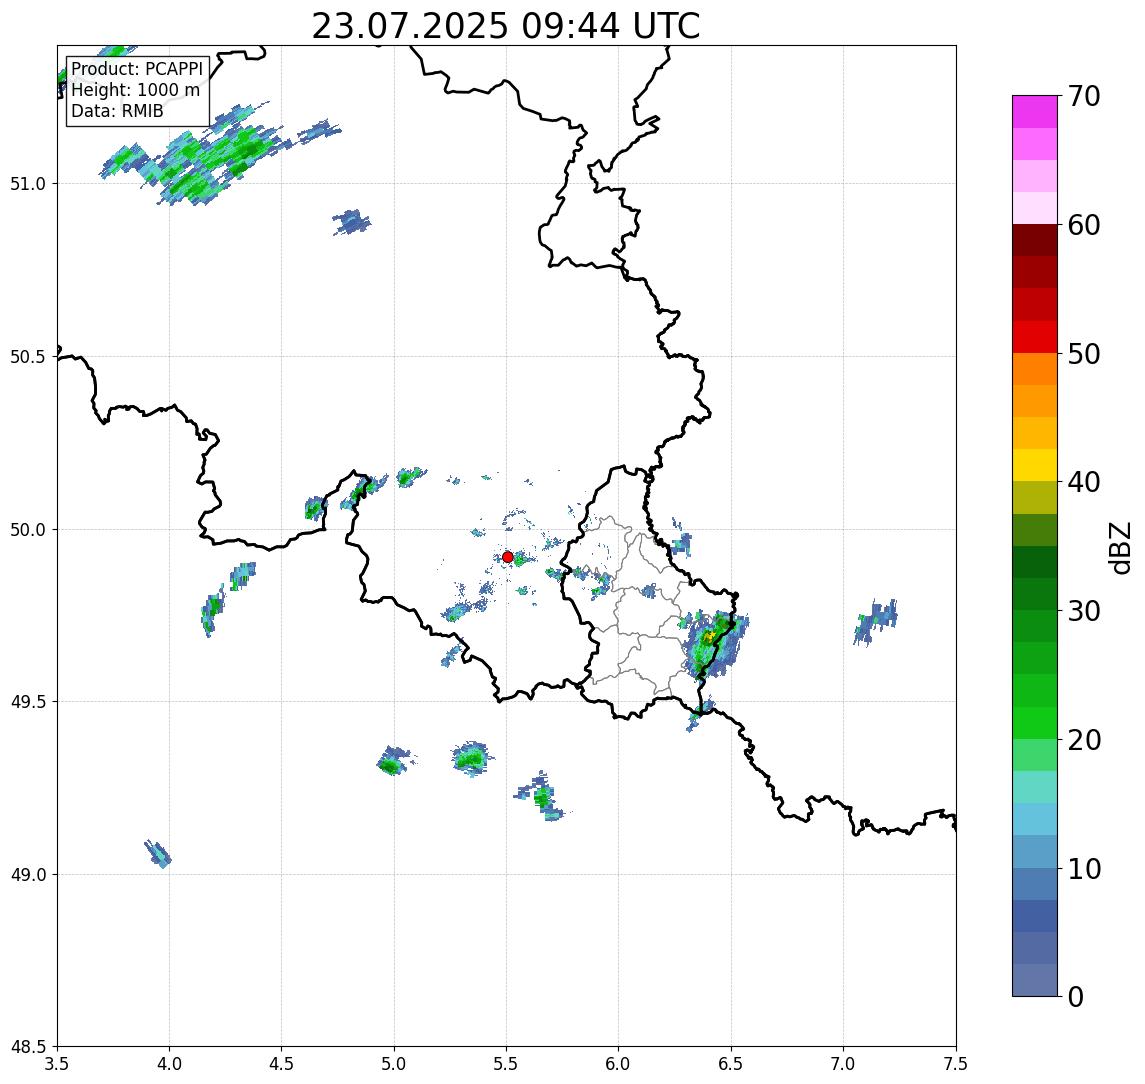The width and height of the screenshot is (1145, 1084).
Task: Click the colorbar tick label 70
Action: coord(1083,96)
